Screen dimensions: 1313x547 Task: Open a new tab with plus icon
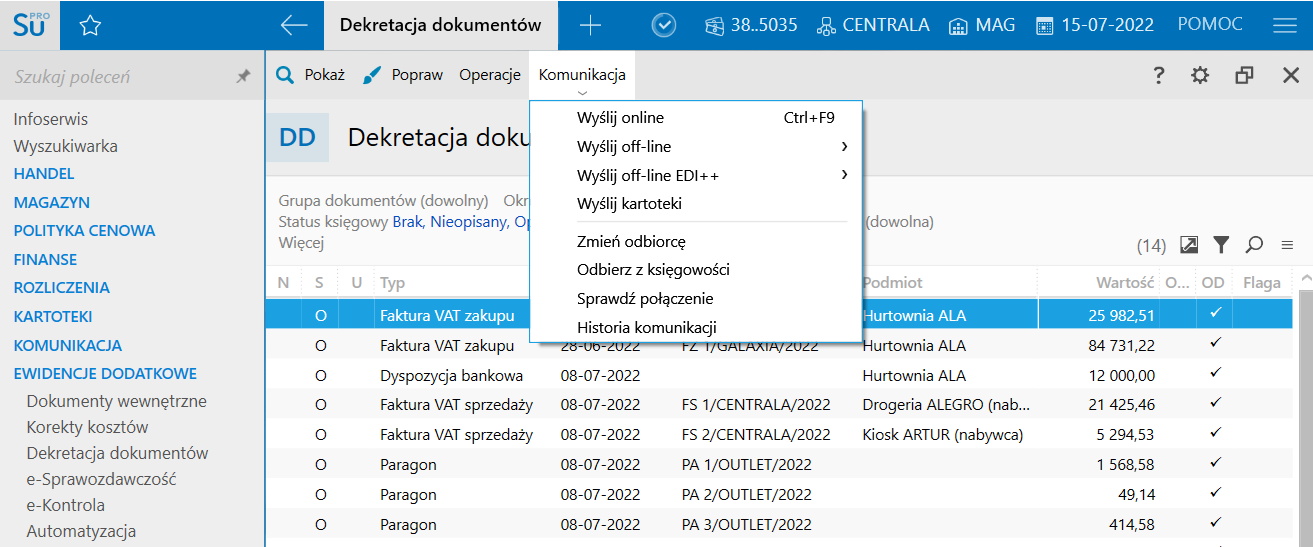point(590,25)
